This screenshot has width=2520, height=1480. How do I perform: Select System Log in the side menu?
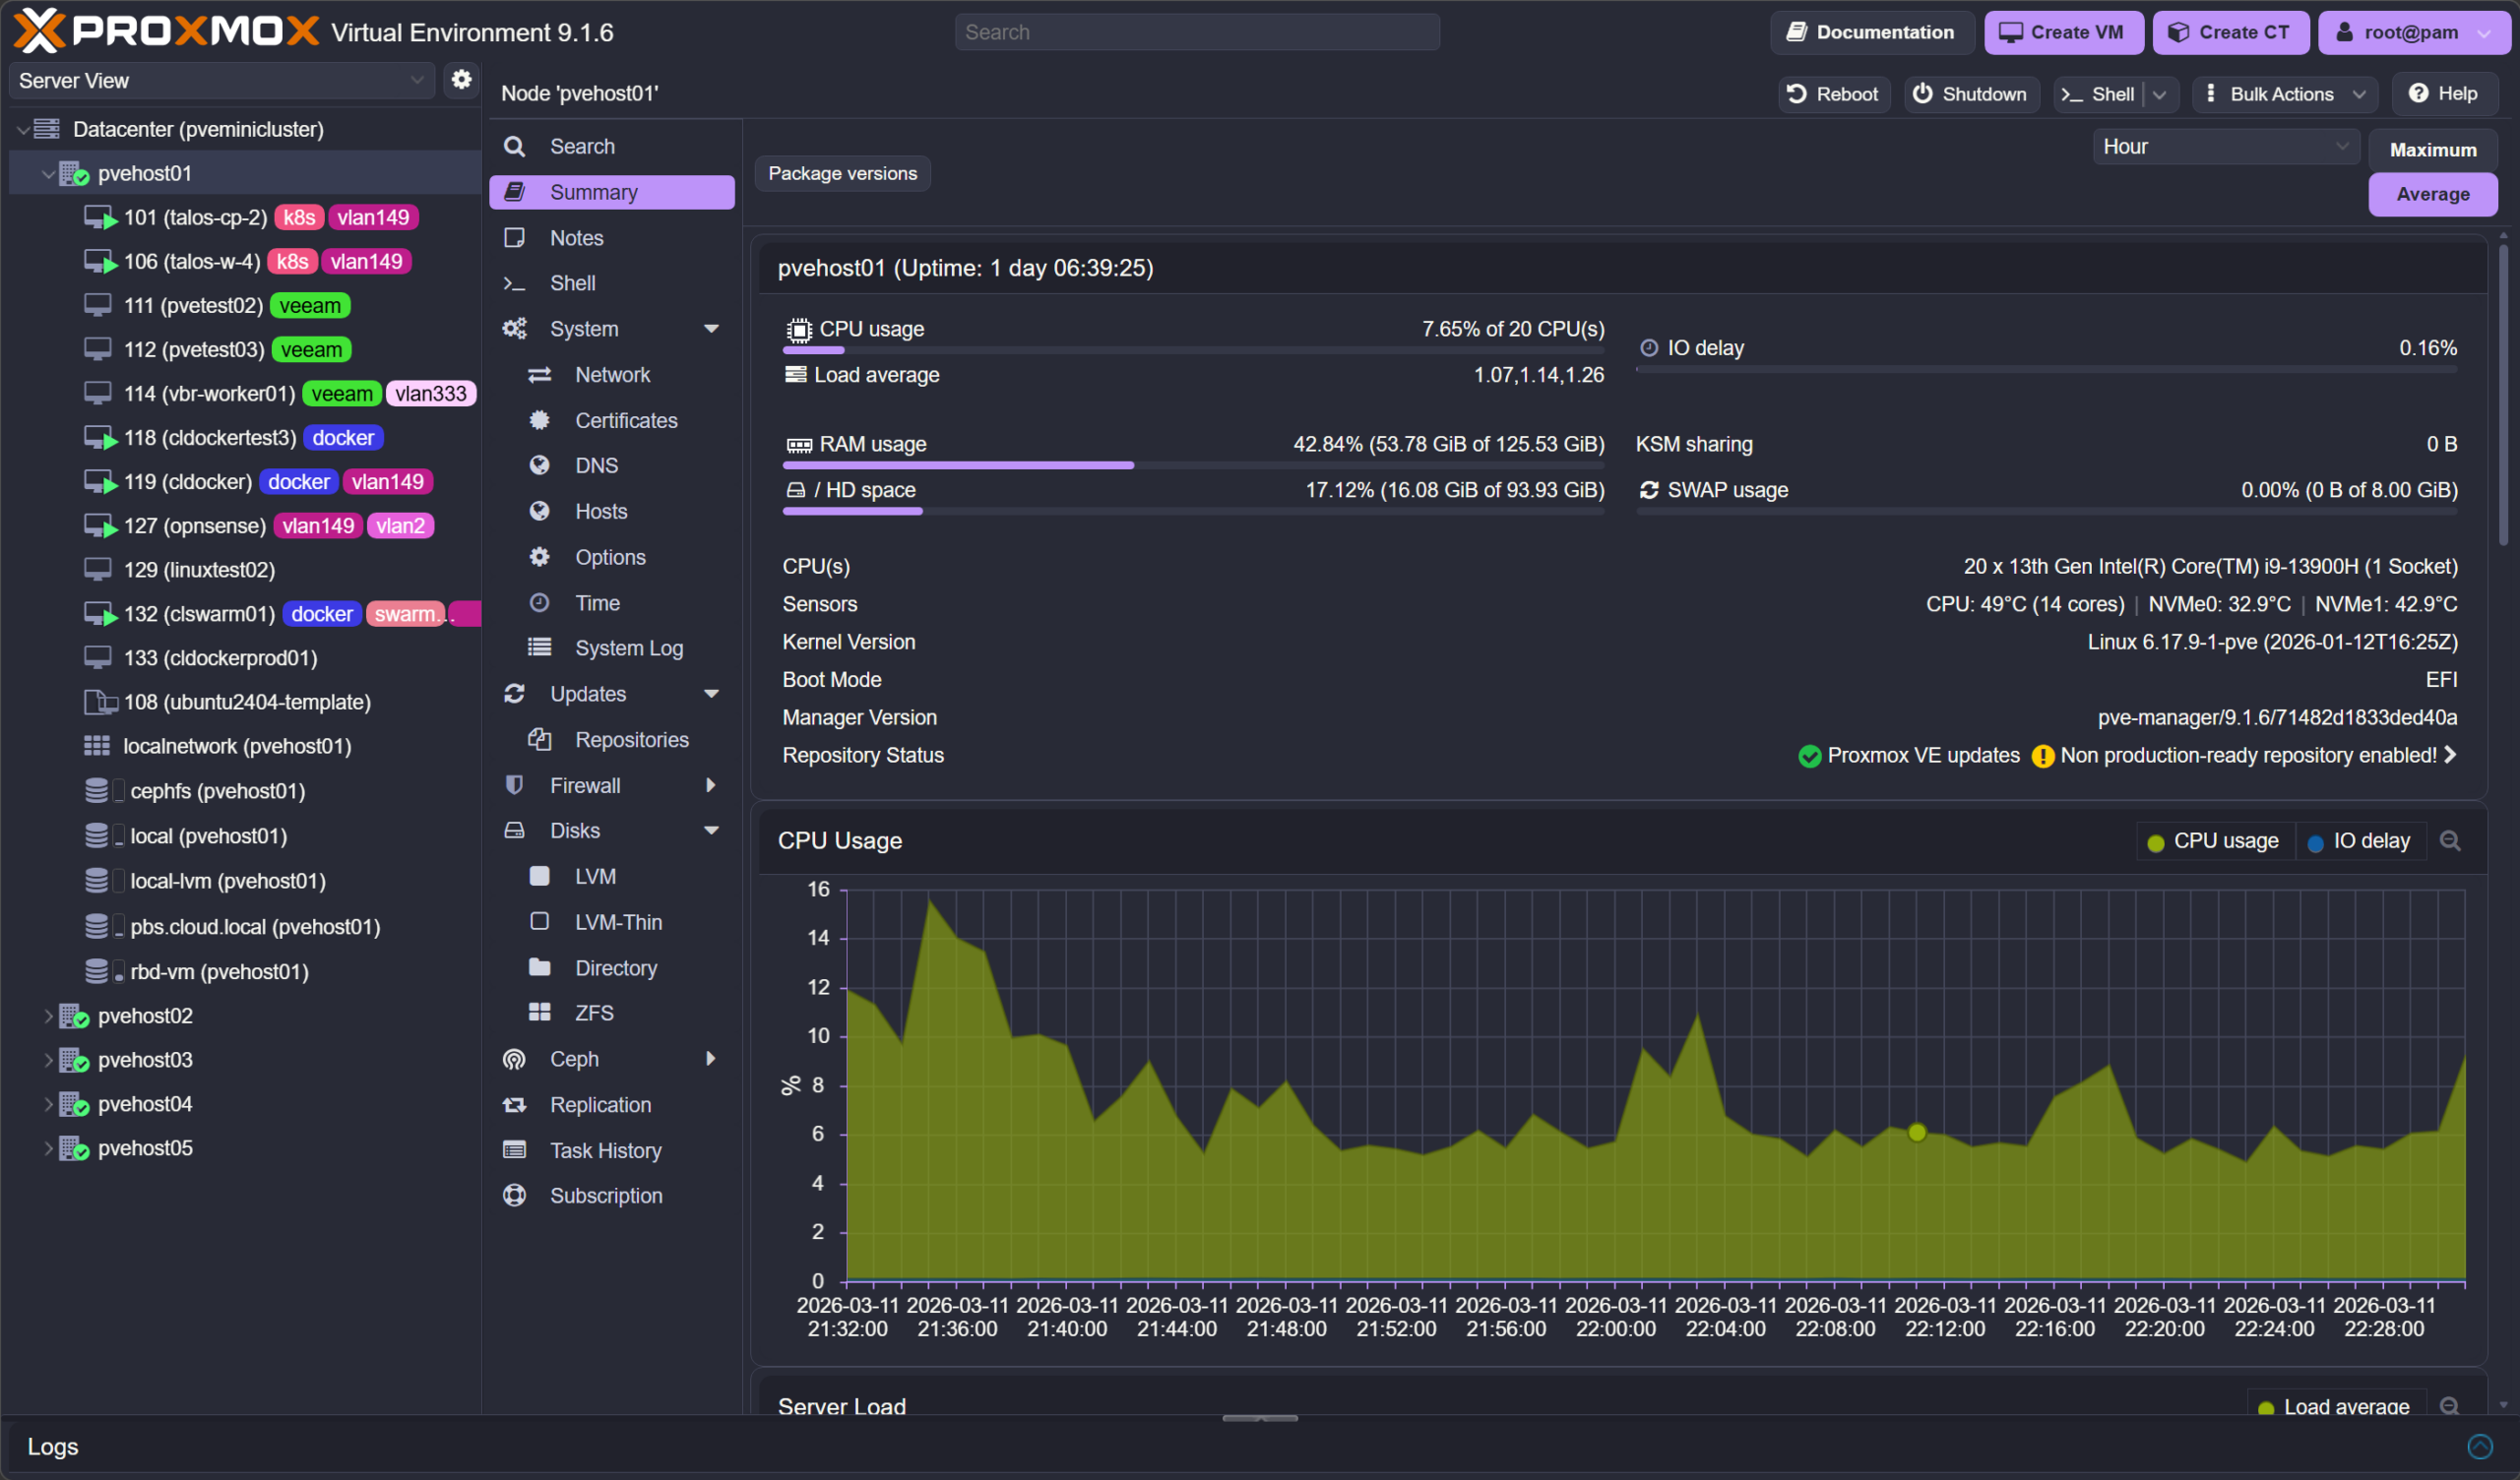coord(628,648)
